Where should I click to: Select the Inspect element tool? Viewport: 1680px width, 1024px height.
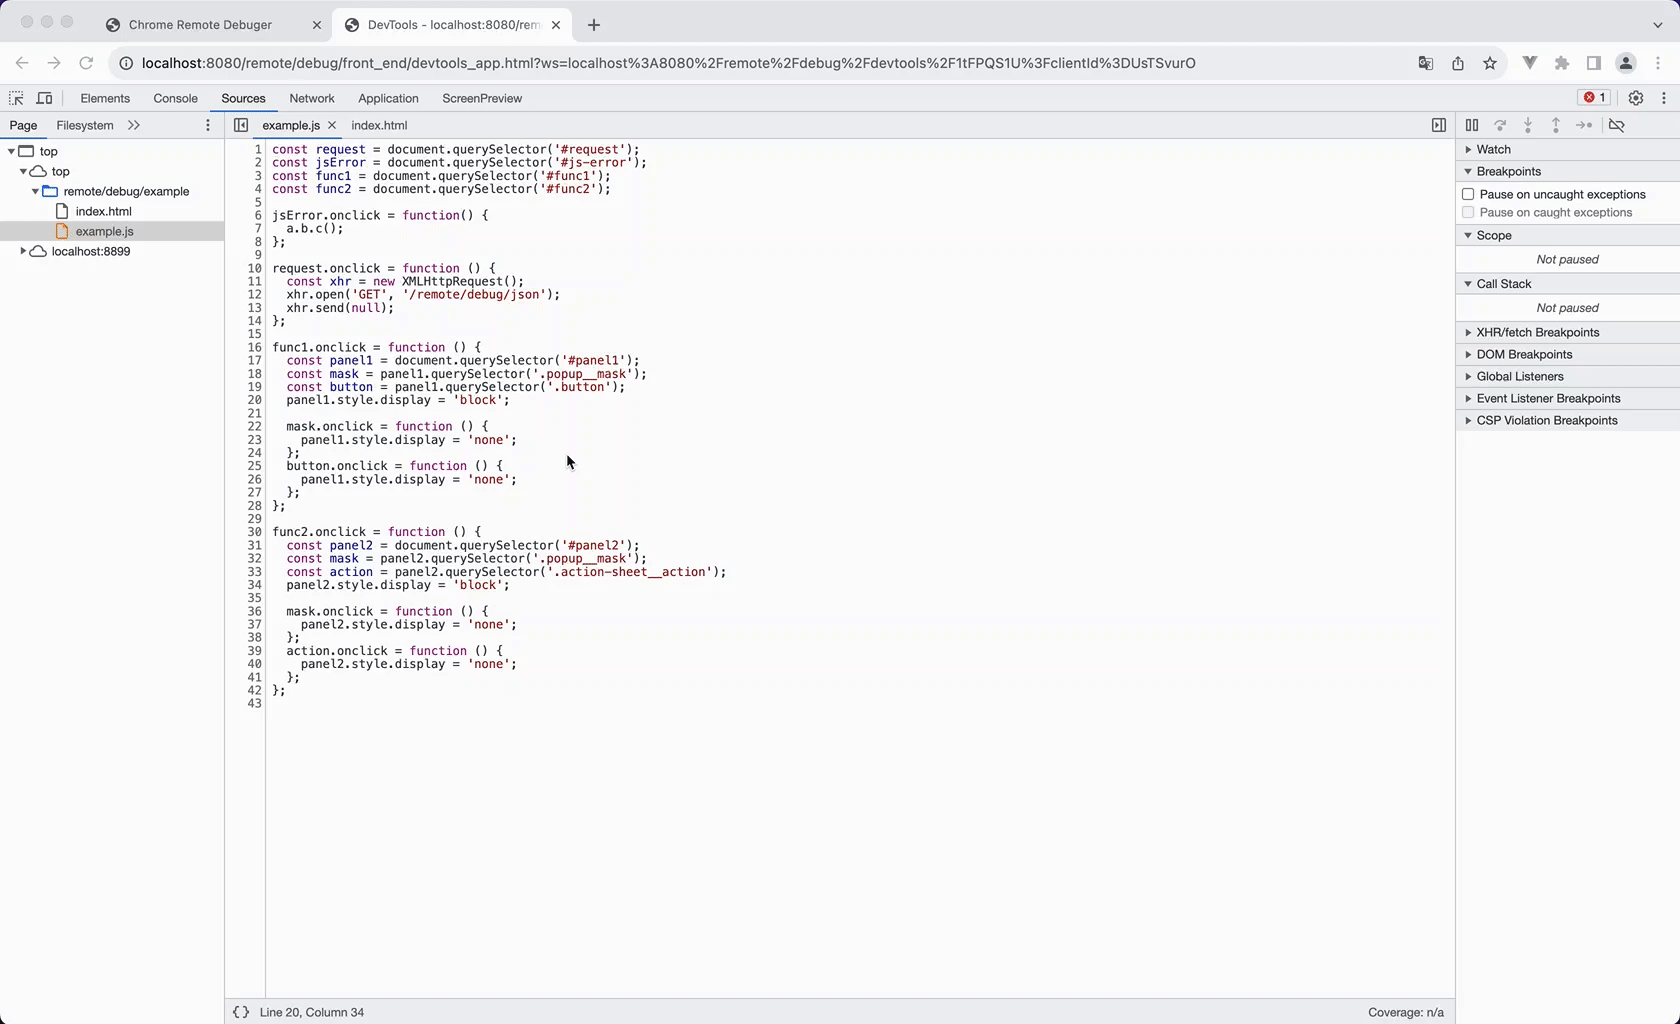coord(16,98)
